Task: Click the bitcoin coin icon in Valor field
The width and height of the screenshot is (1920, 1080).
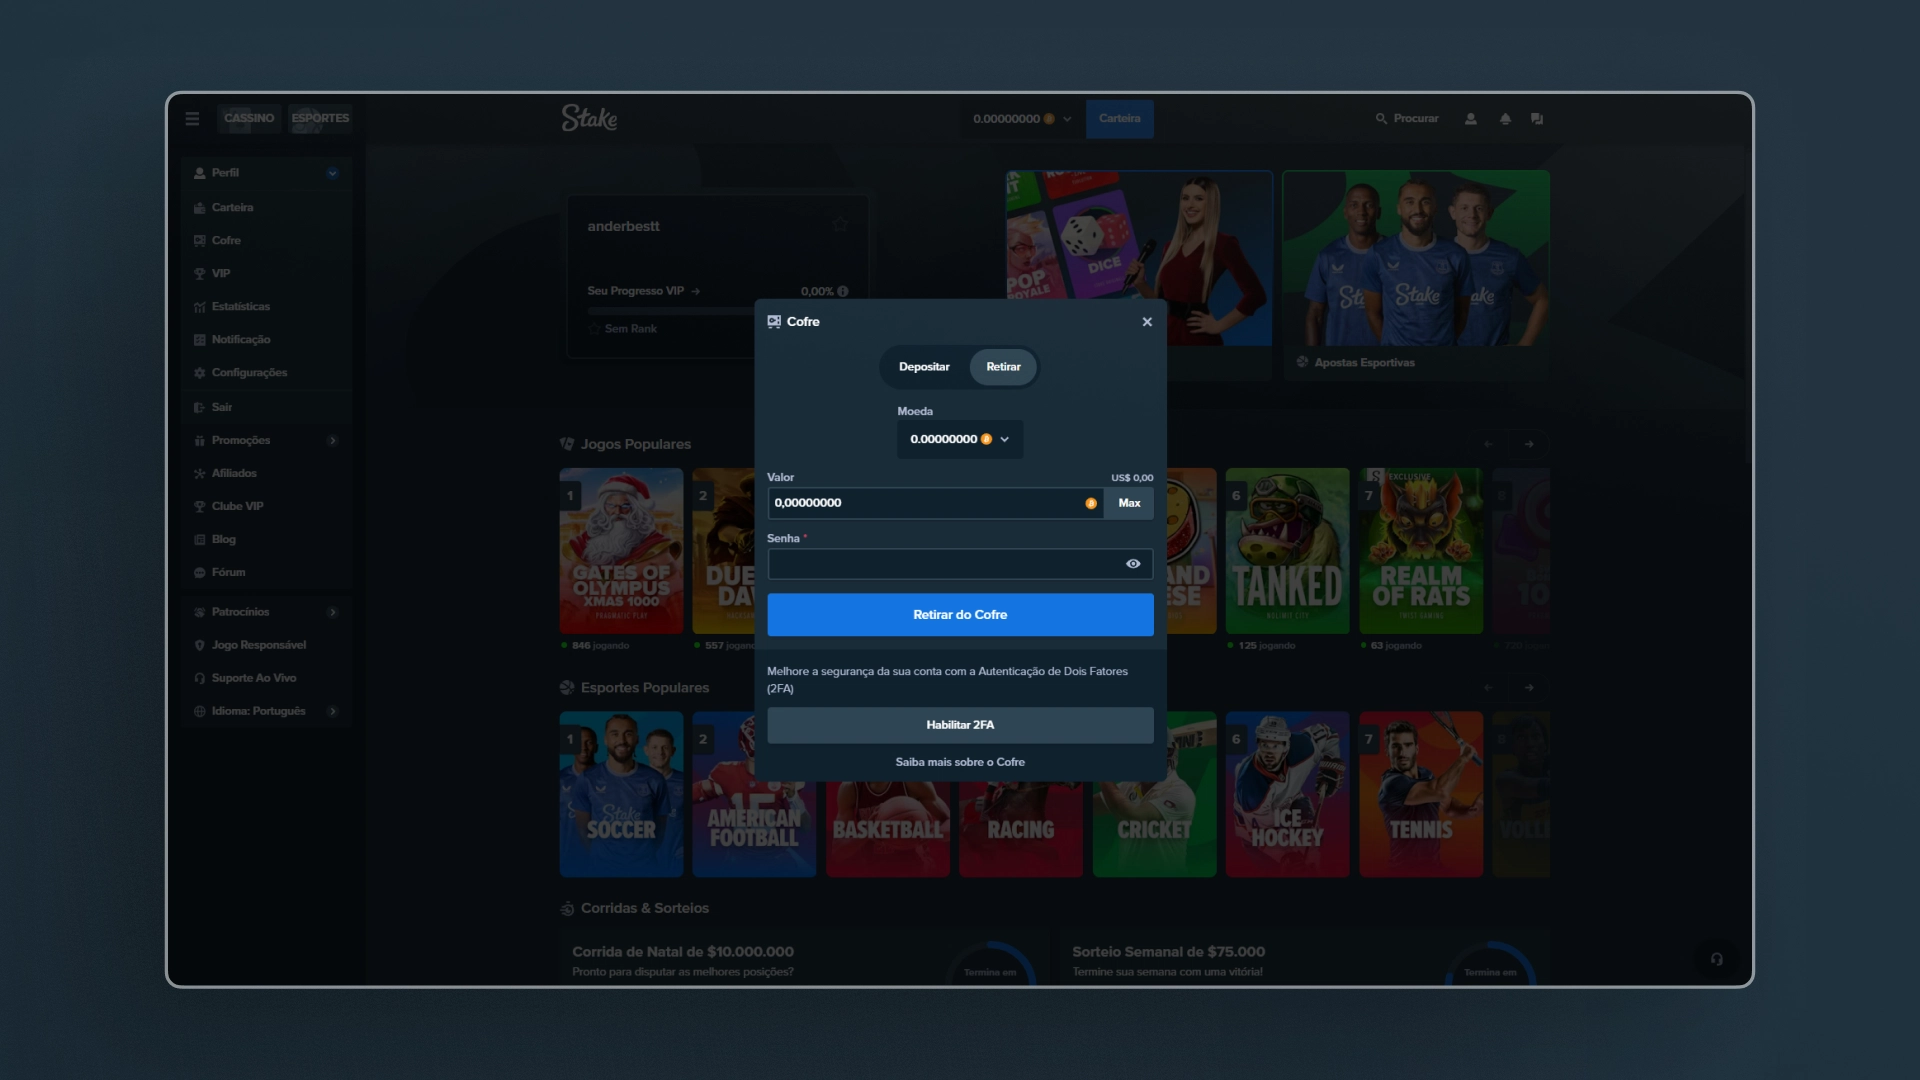Action: coord(1091,503)
